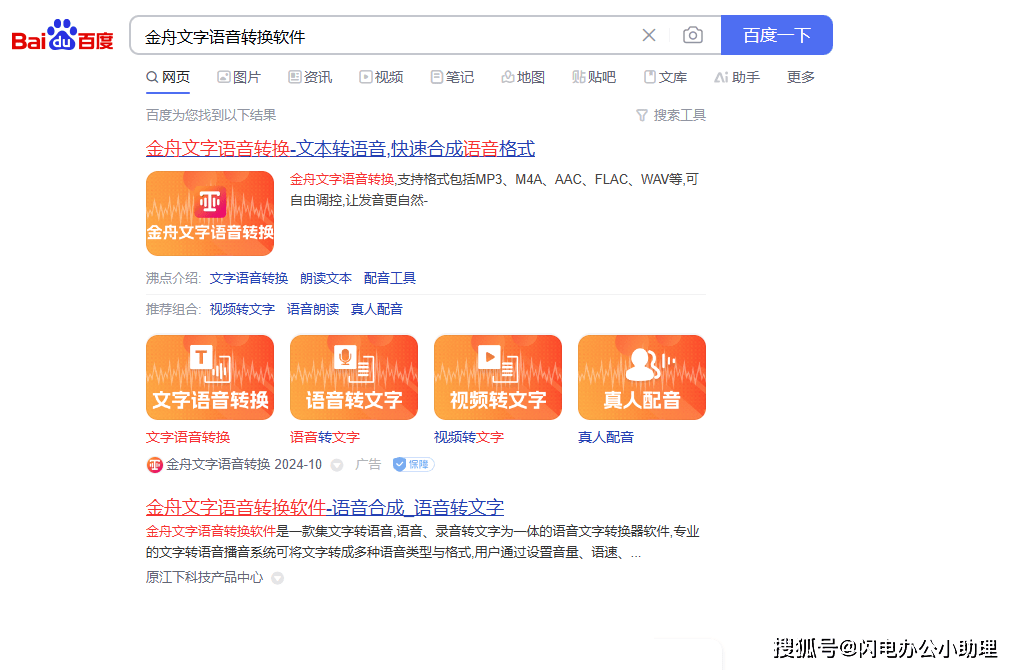This screenshot has height=670, width=1020.
Task: Click the 广告 label
Action: point(368,464)
